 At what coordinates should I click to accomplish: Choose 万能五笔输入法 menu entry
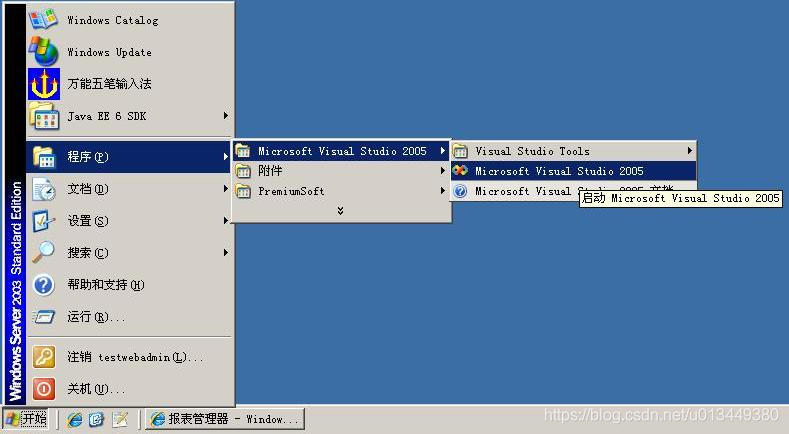130,84
